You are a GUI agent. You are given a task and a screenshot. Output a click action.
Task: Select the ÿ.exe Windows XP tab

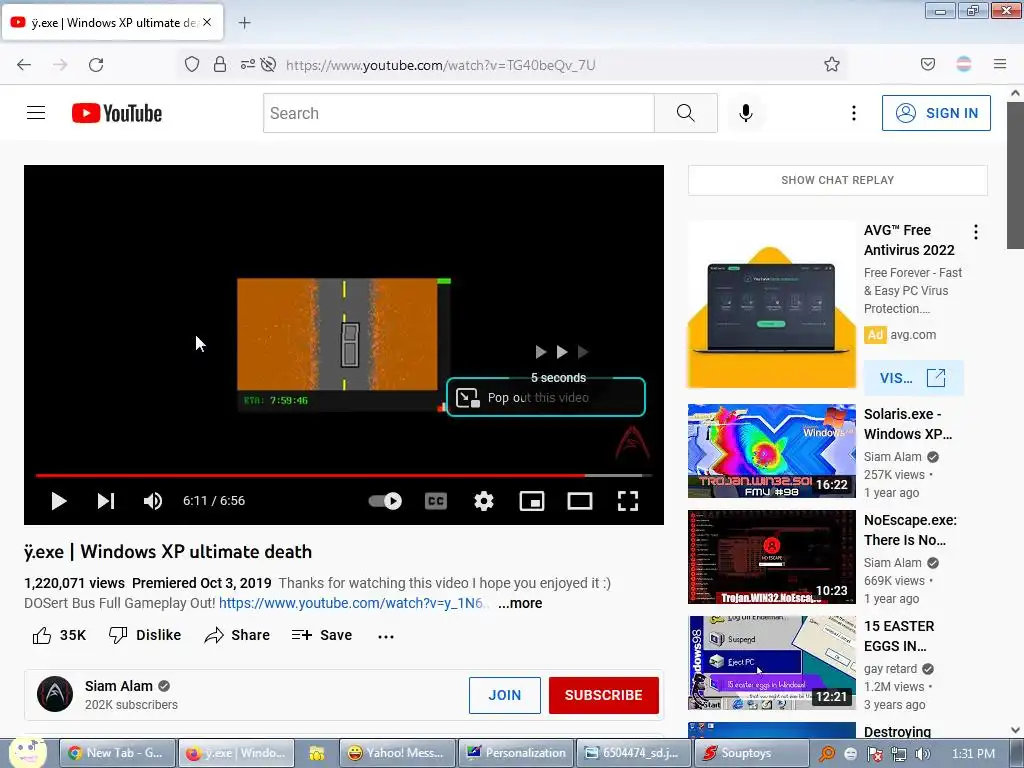click(x=112, y=22)
